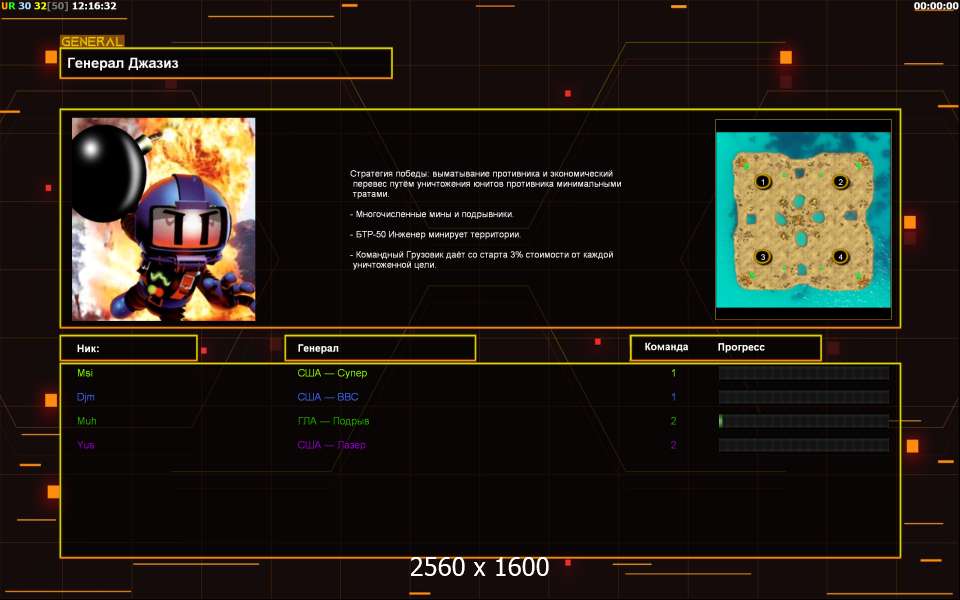
Task: Click the Djm loading progress bar
Action: coord(803,397)
